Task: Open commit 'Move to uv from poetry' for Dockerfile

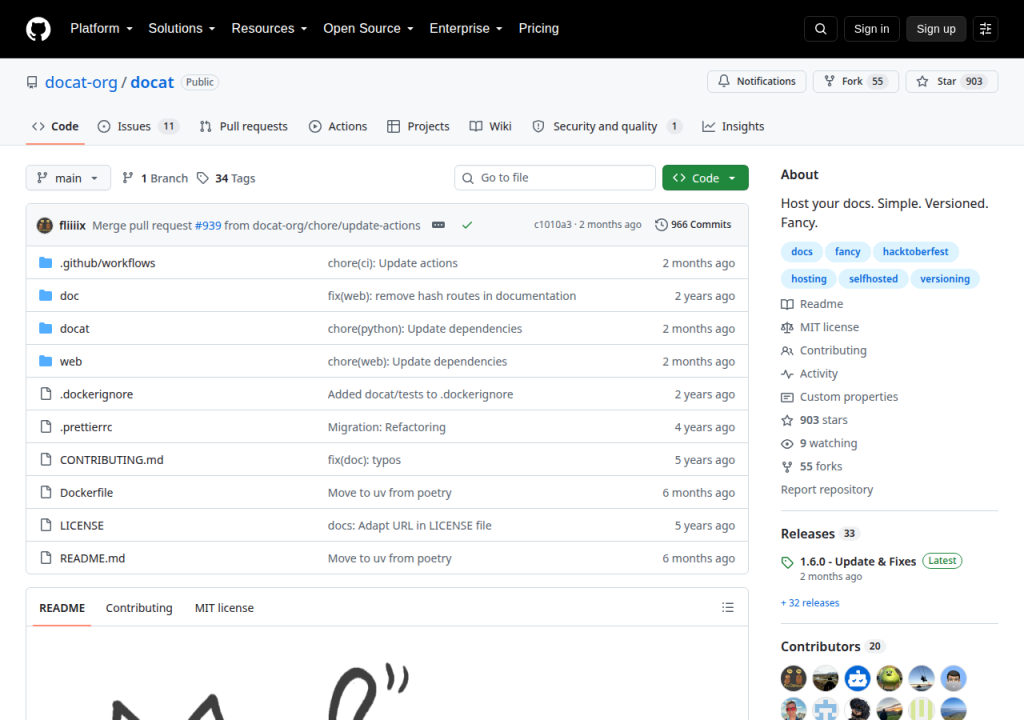Action: [x=390, y=493]
